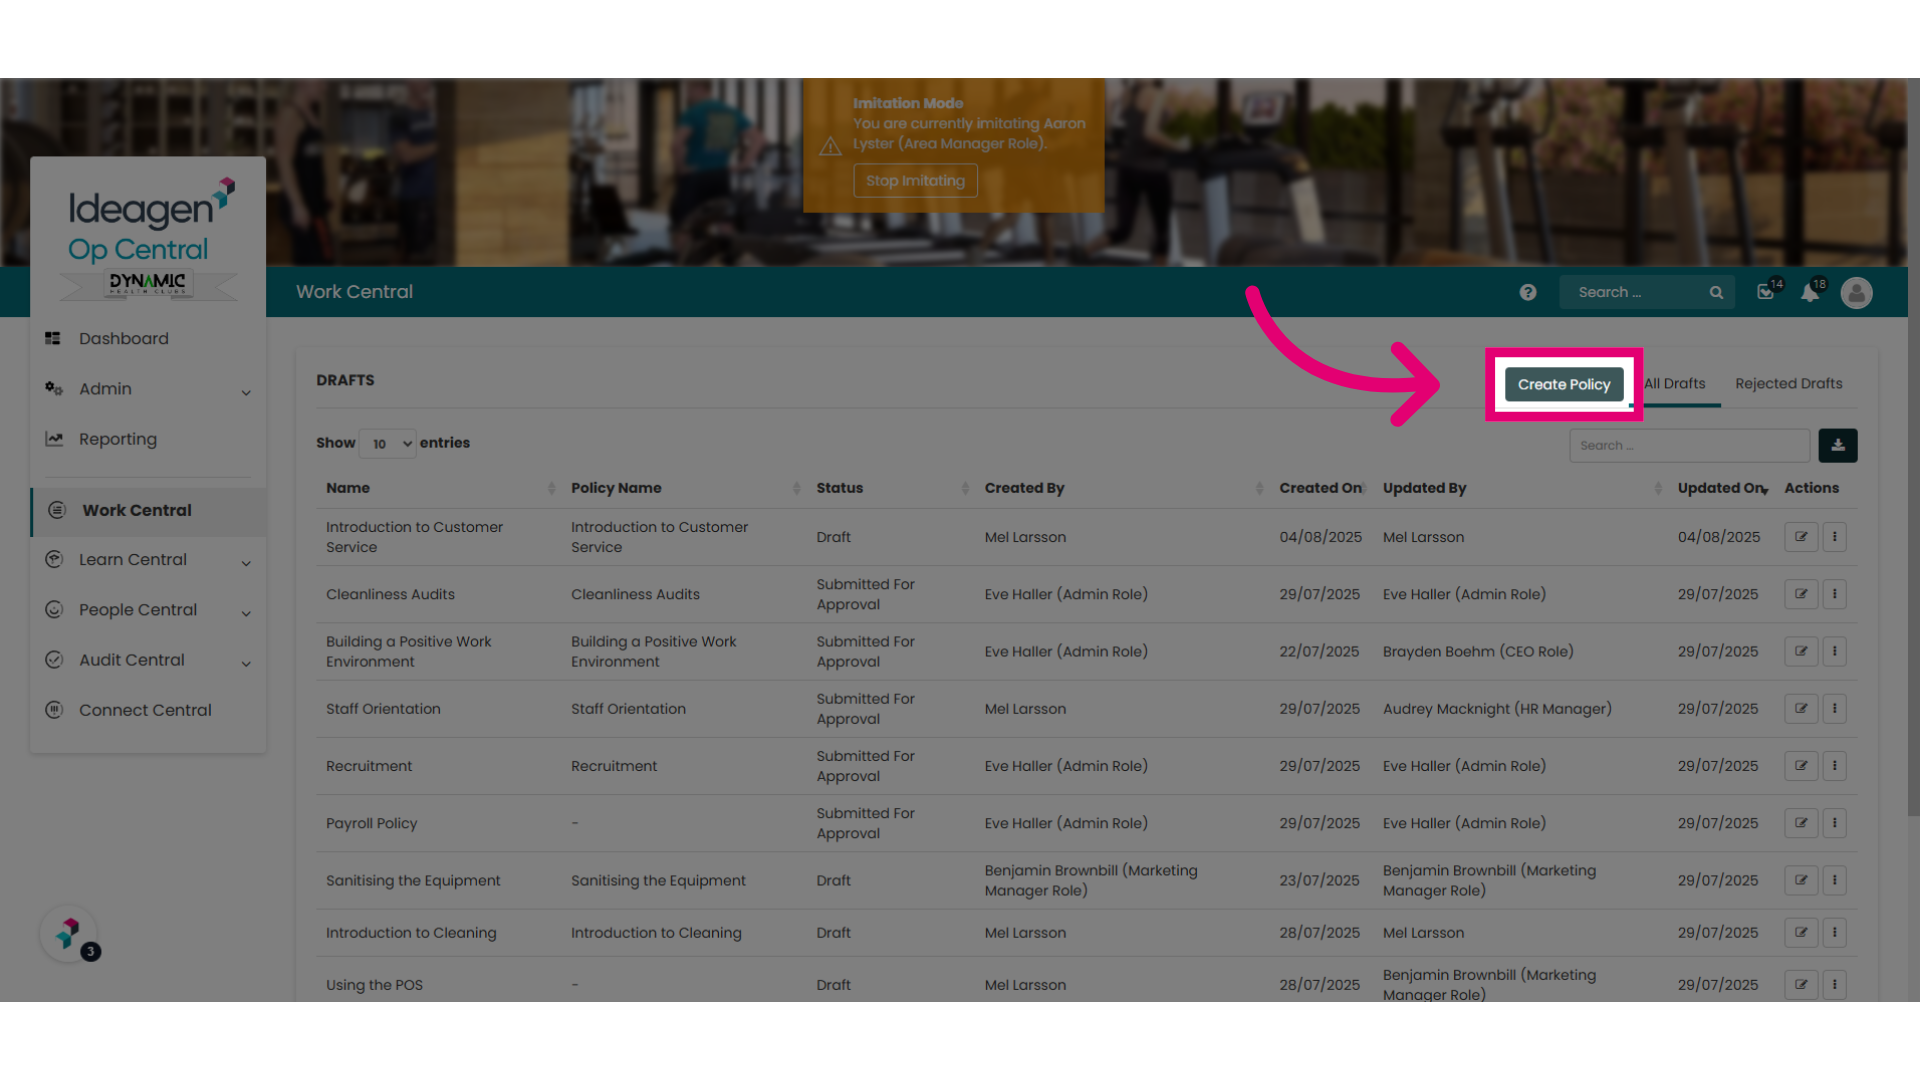
Task: Open more actions for Introduction to Cleaning
Action: (1834, 933)
